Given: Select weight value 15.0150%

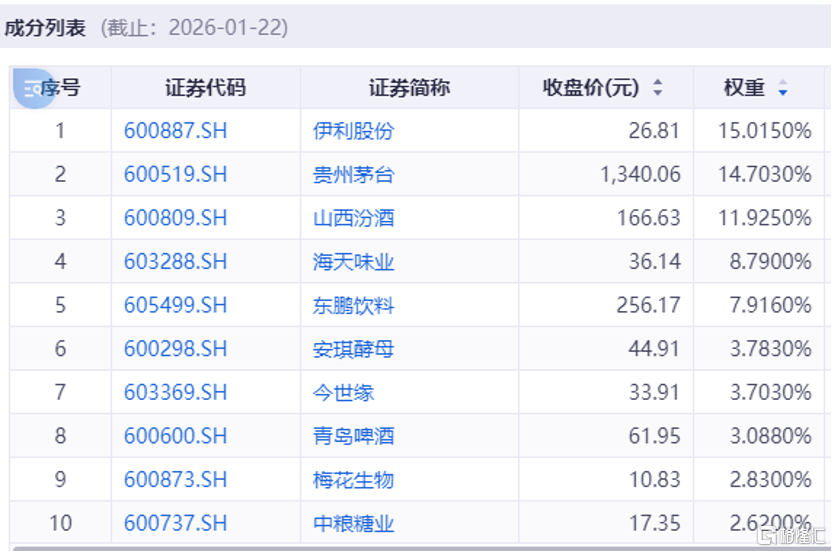Looking at the screenshot, I should point(765,131).
